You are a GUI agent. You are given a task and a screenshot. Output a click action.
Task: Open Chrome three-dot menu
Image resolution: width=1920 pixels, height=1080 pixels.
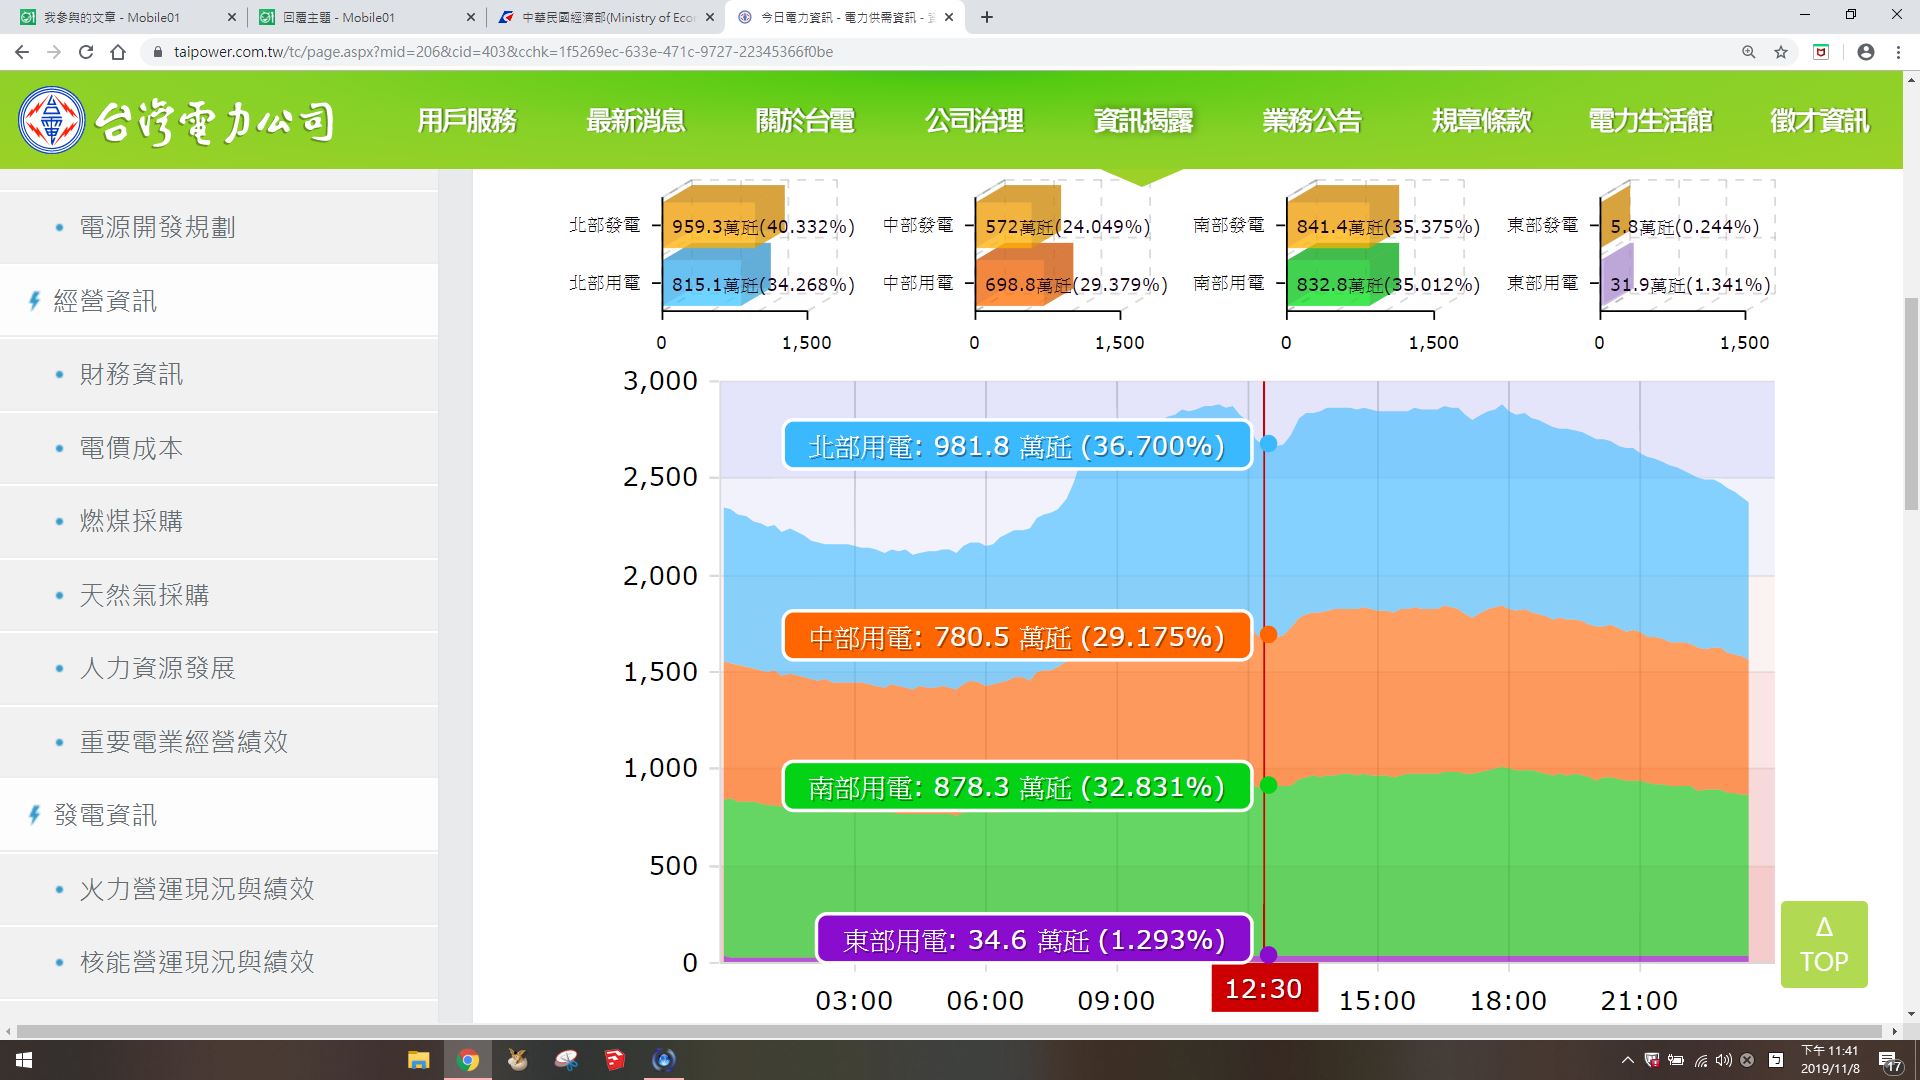pyautogui.click(x=1898, y=52)
